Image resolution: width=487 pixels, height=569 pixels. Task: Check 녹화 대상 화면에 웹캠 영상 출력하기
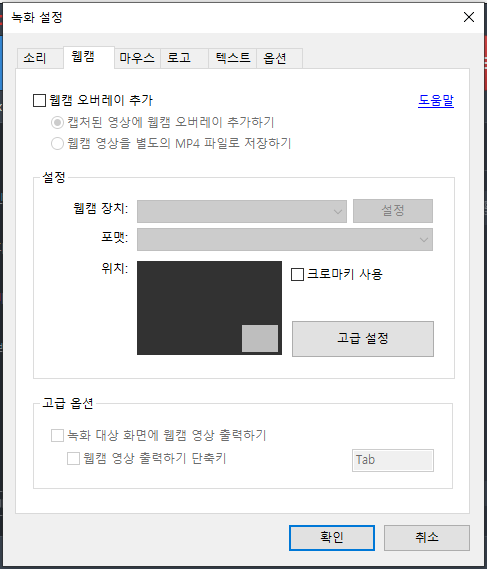57,435
